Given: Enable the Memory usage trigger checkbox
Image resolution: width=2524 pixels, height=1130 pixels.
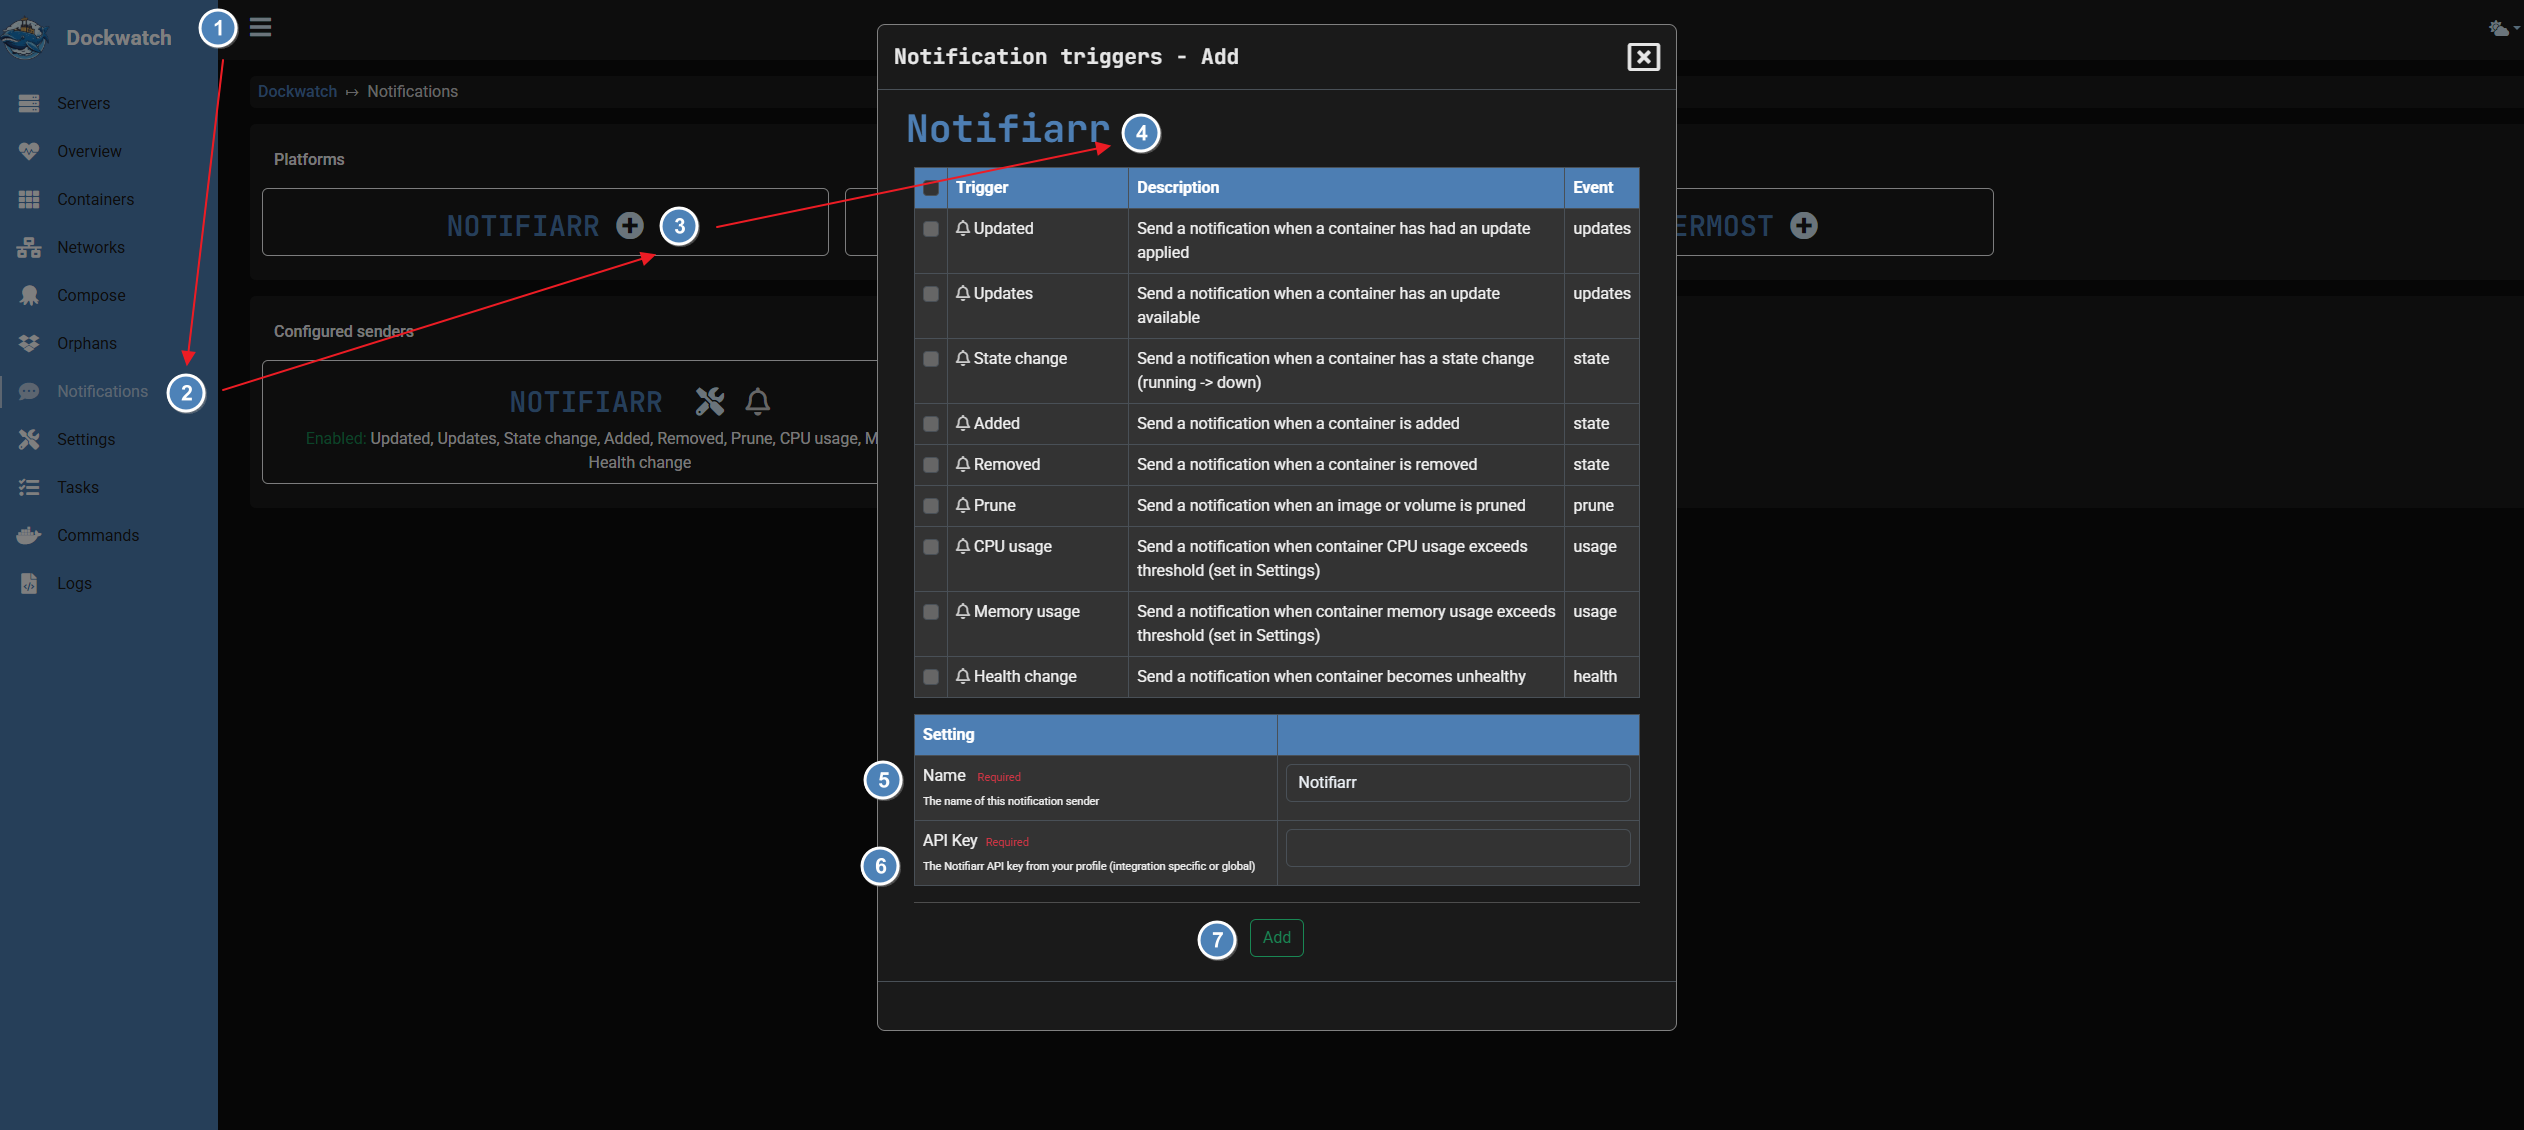Looking at the screenshot, I should tap(931, 611).
